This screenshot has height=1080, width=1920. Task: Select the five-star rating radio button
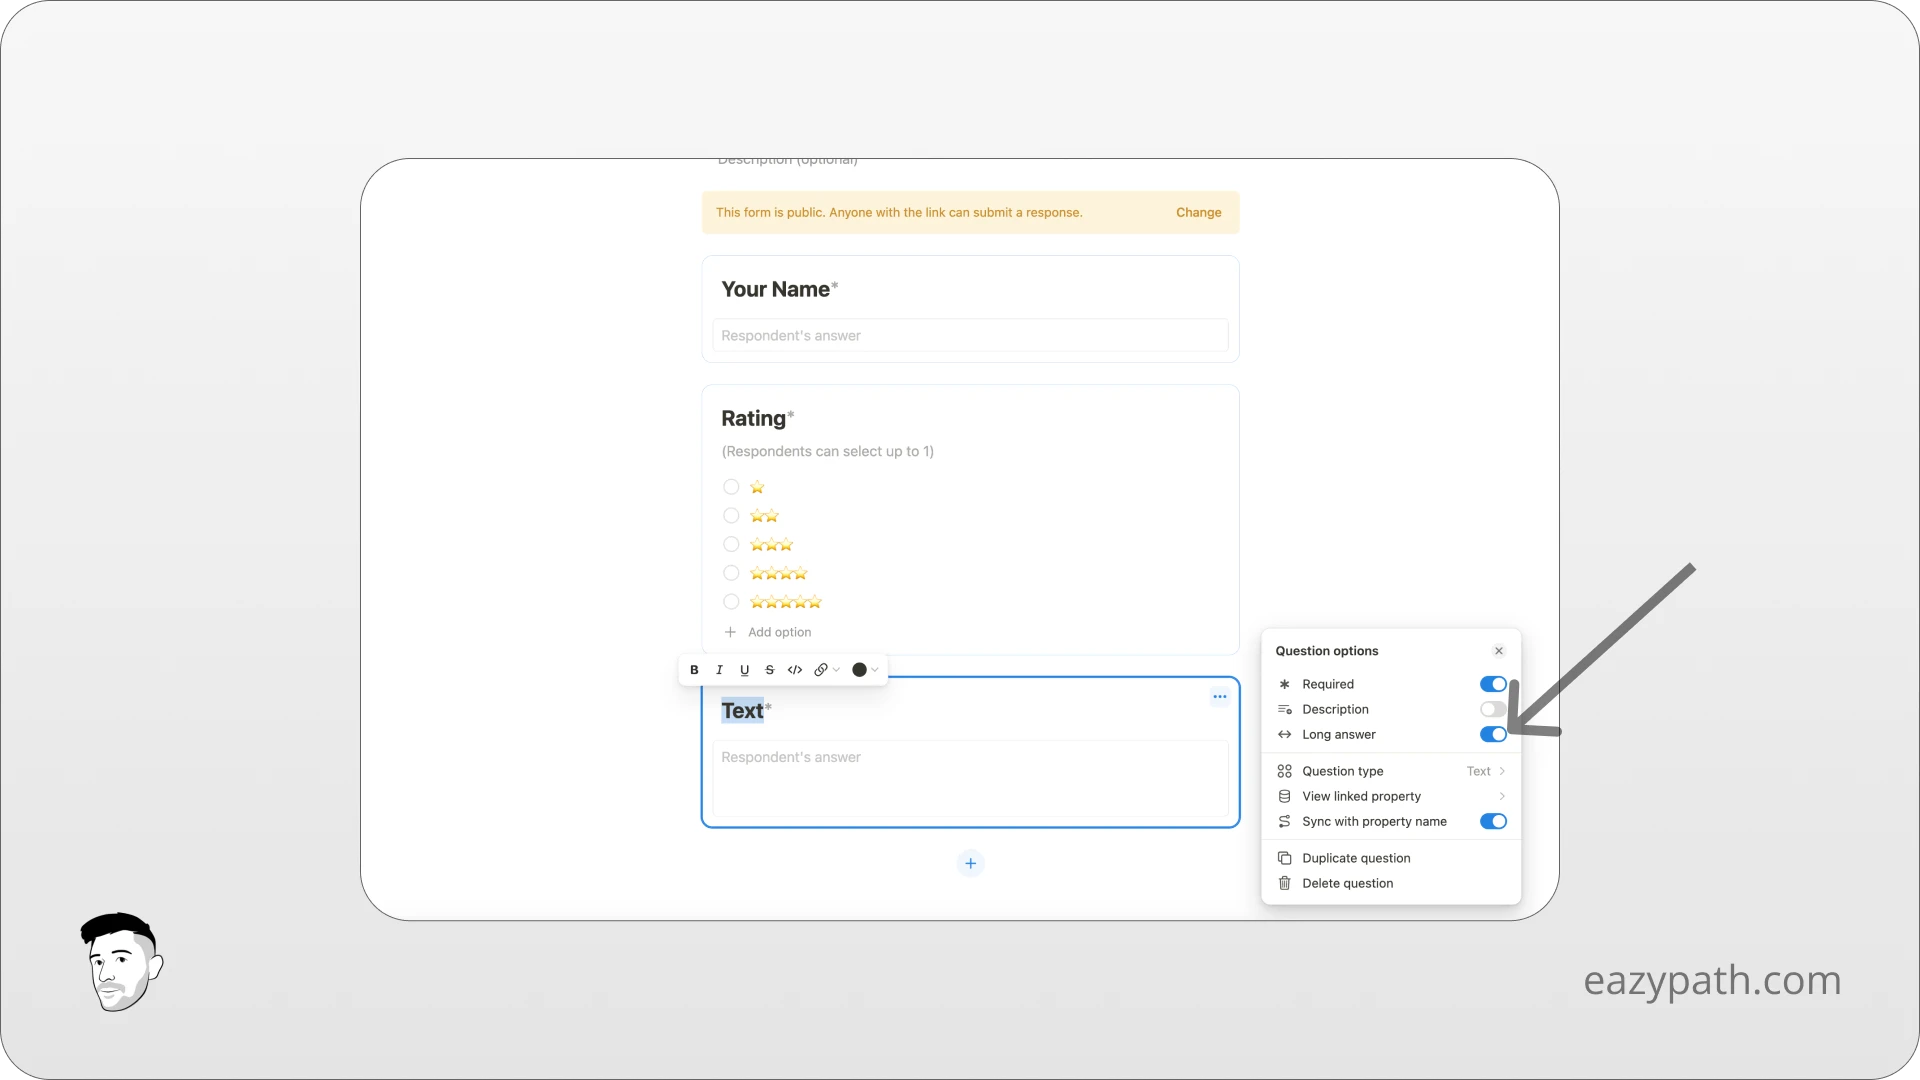(x=731, y=601)
